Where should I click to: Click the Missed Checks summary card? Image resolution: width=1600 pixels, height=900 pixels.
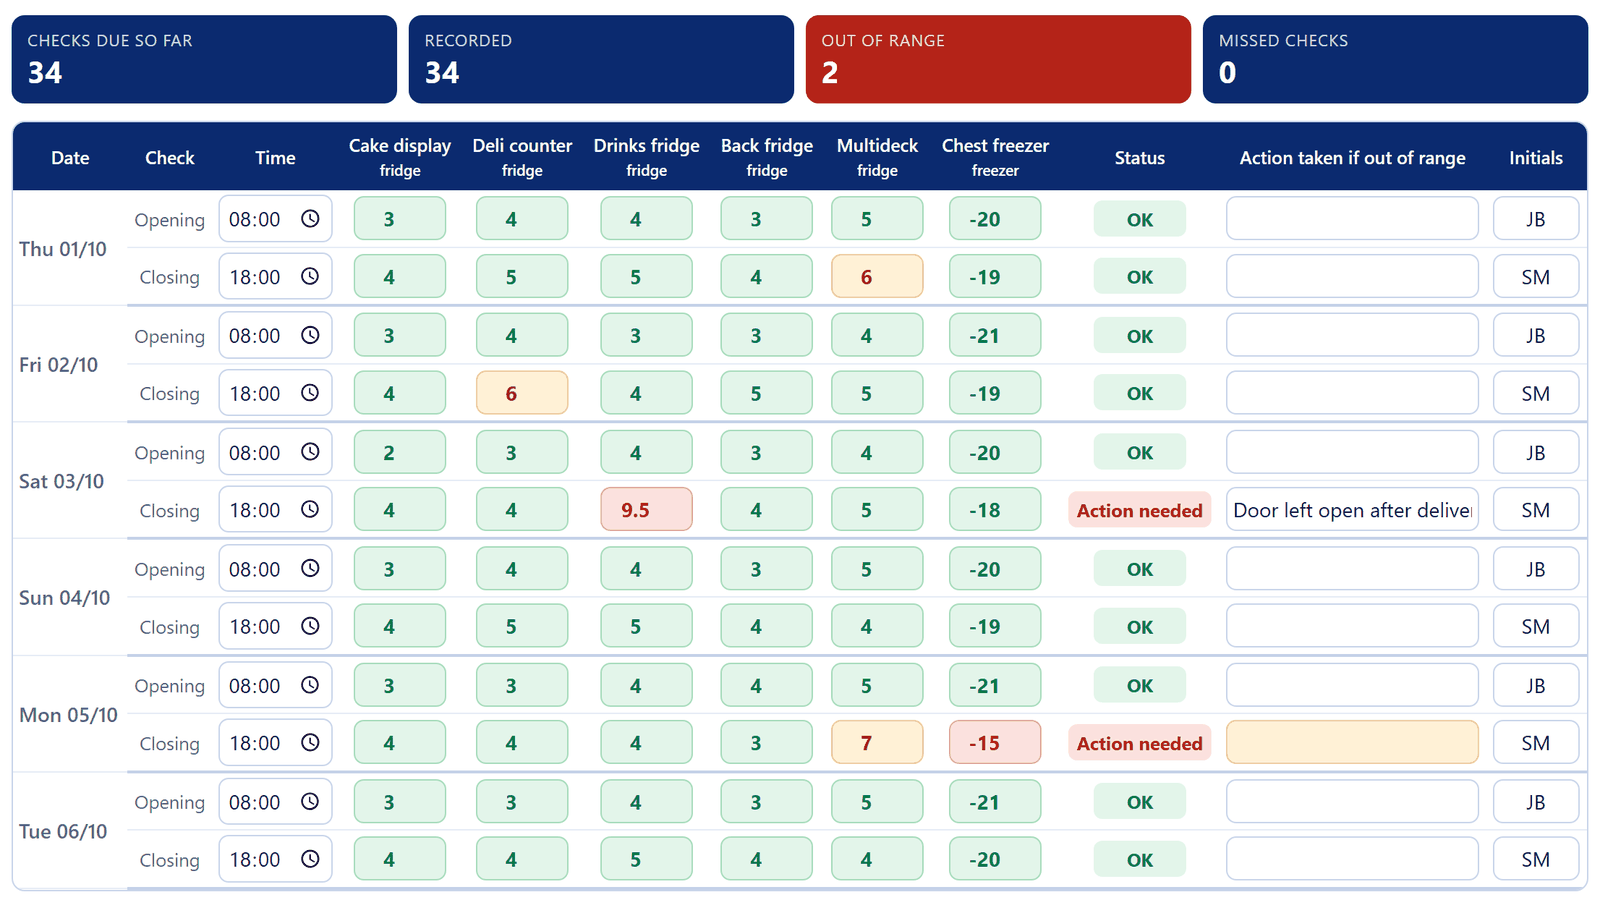[x=1395, y=59]
